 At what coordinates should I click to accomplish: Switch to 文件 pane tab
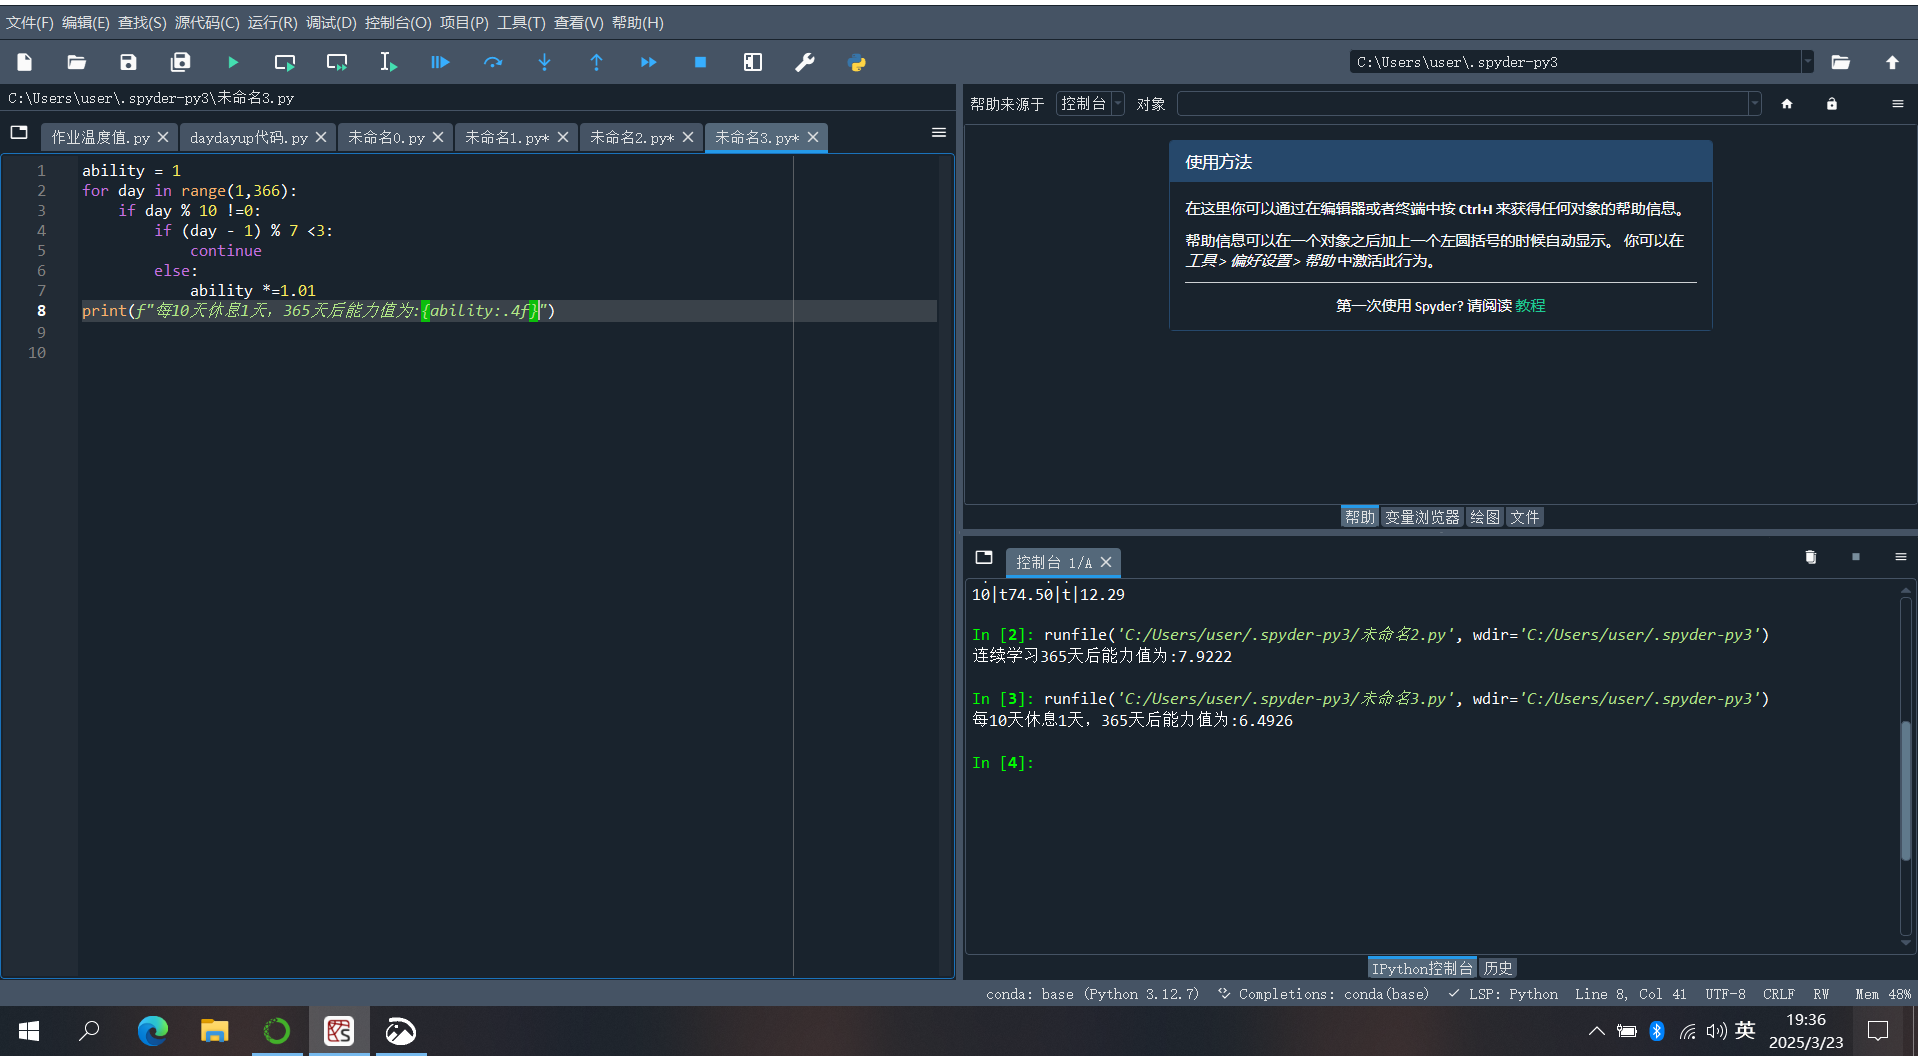[1524, 517]
